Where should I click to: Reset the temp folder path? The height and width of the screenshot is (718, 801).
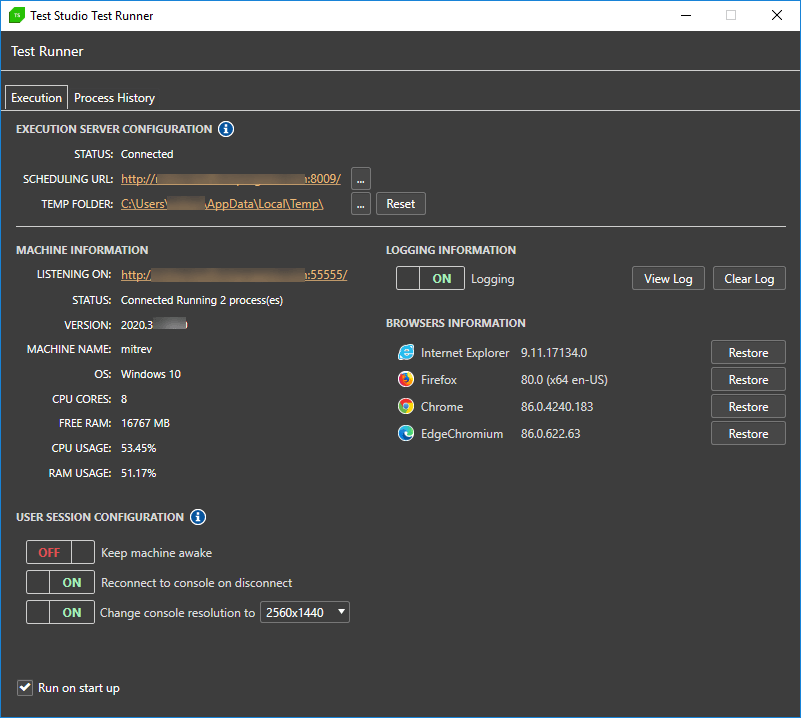coord(400,204)
